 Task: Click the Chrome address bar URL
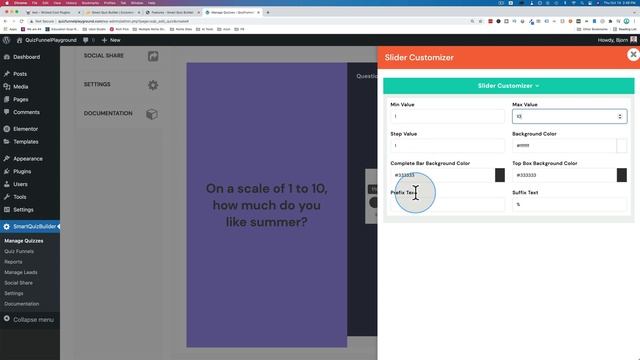123,21
